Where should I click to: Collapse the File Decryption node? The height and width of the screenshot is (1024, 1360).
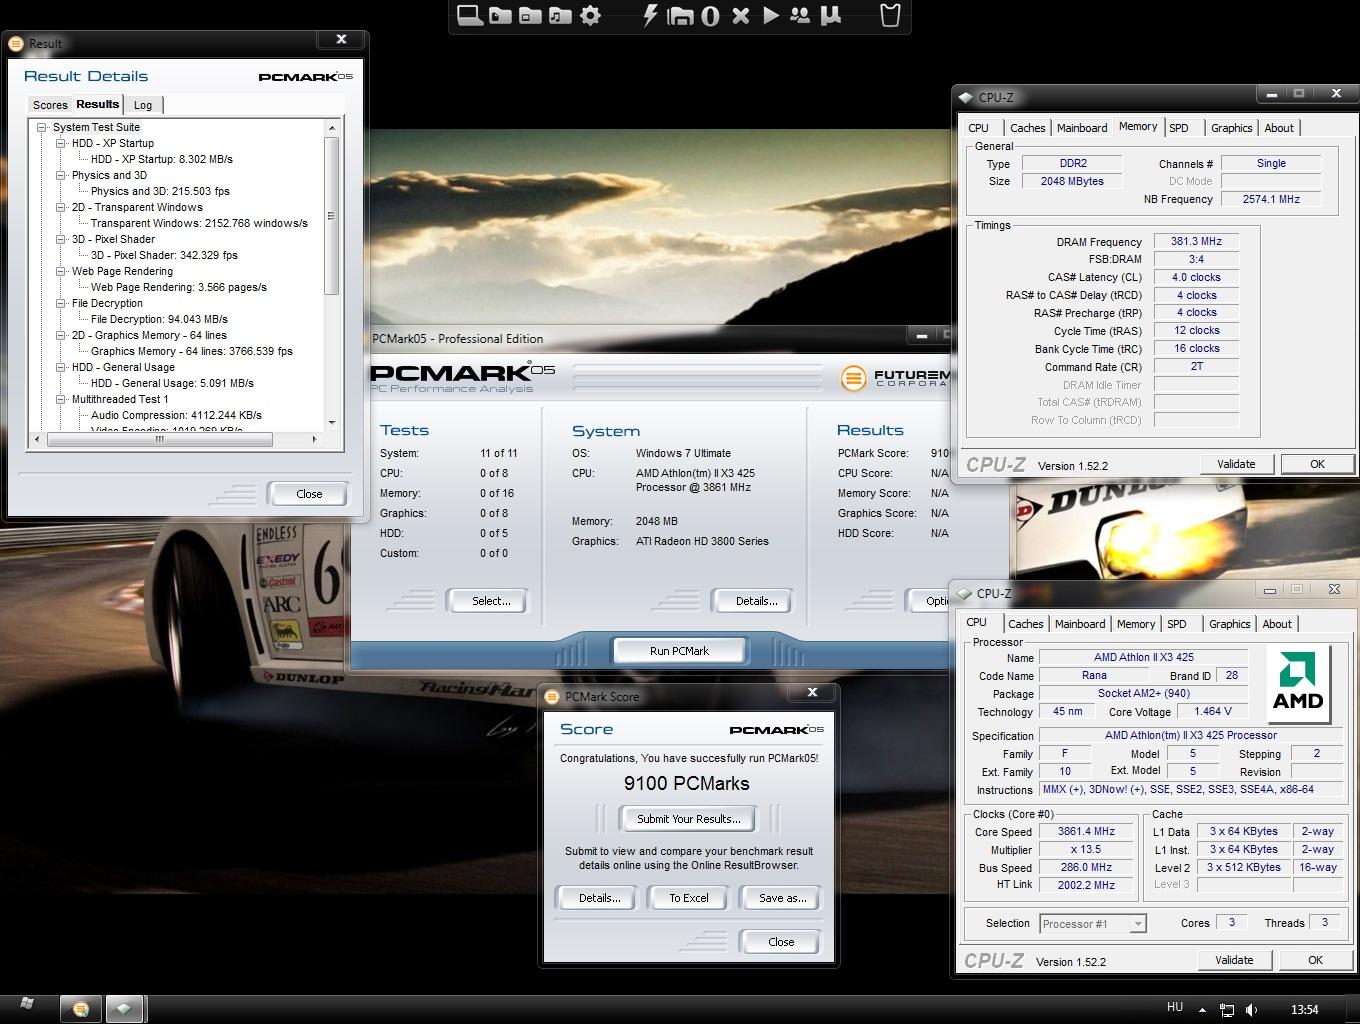coord(61,303)
